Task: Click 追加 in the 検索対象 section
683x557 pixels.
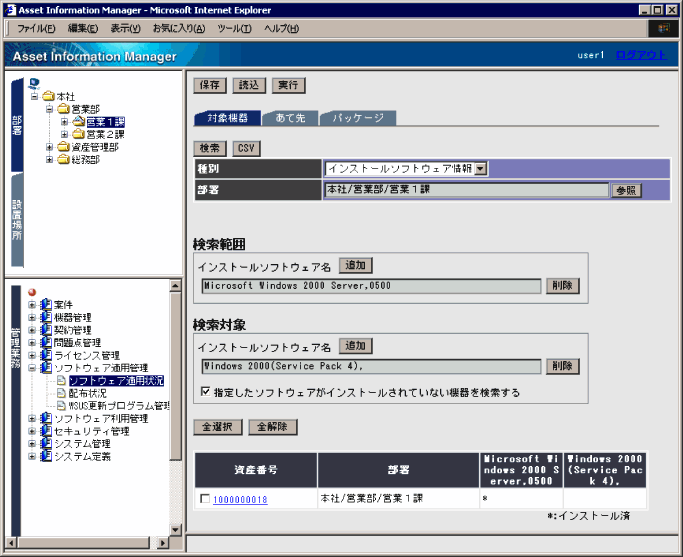Action: (355, 346)
